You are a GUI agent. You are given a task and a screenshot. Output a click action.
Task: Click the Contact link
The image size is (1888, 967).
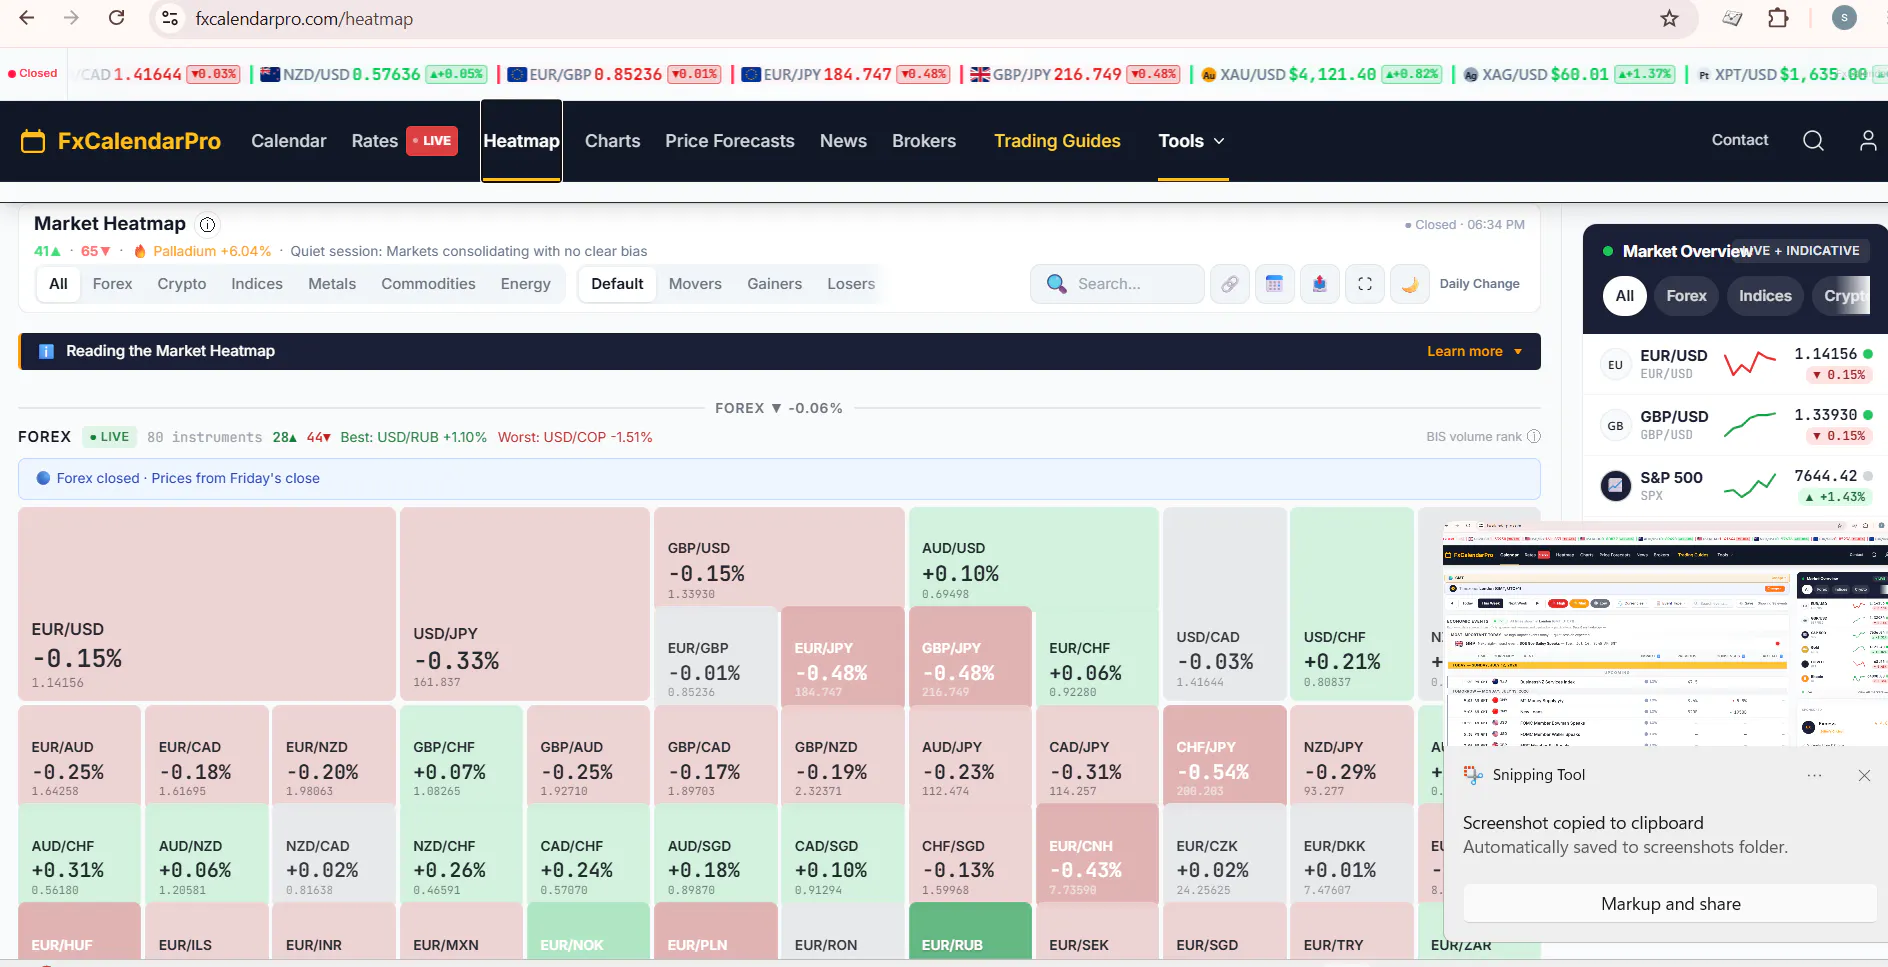pos(1740,140)
